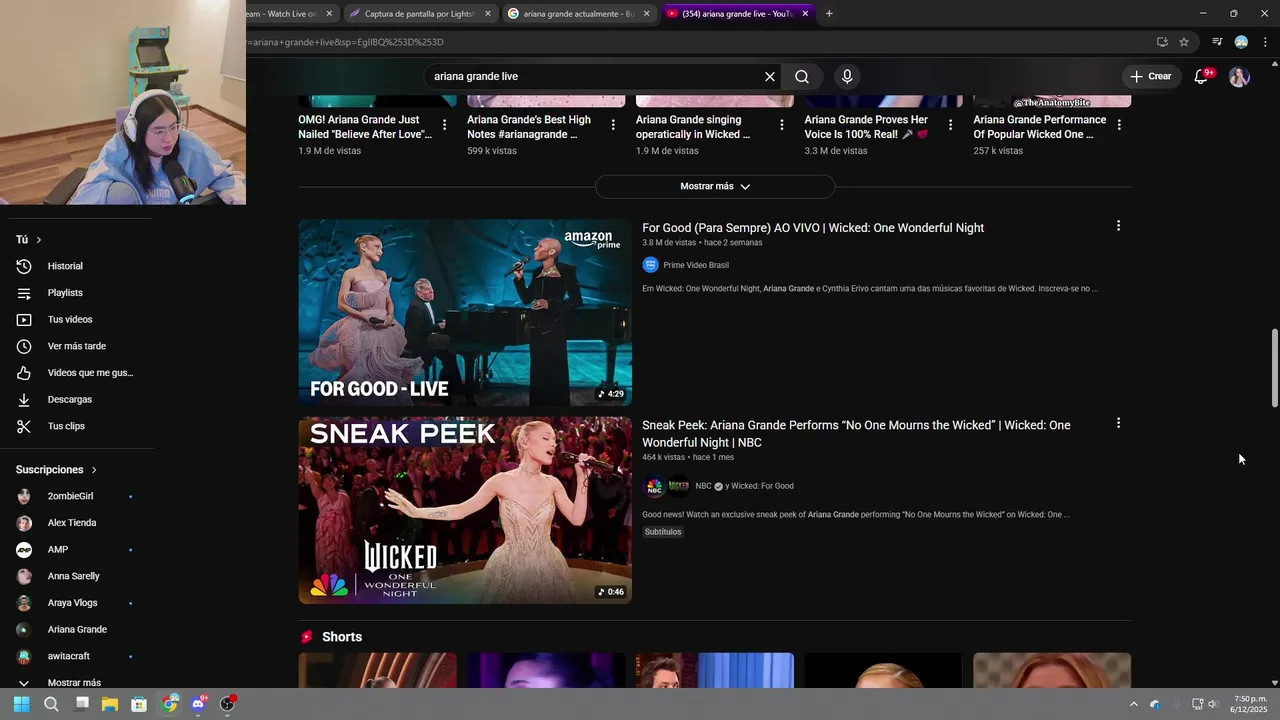Open the NBC channel link

click(x=703, y=486)
